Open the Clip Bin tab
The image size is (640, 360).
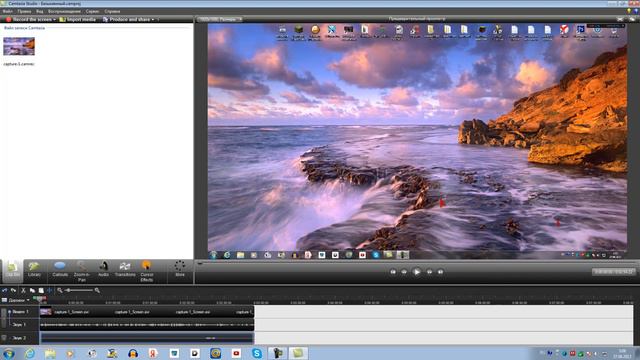tap(13, 271)
